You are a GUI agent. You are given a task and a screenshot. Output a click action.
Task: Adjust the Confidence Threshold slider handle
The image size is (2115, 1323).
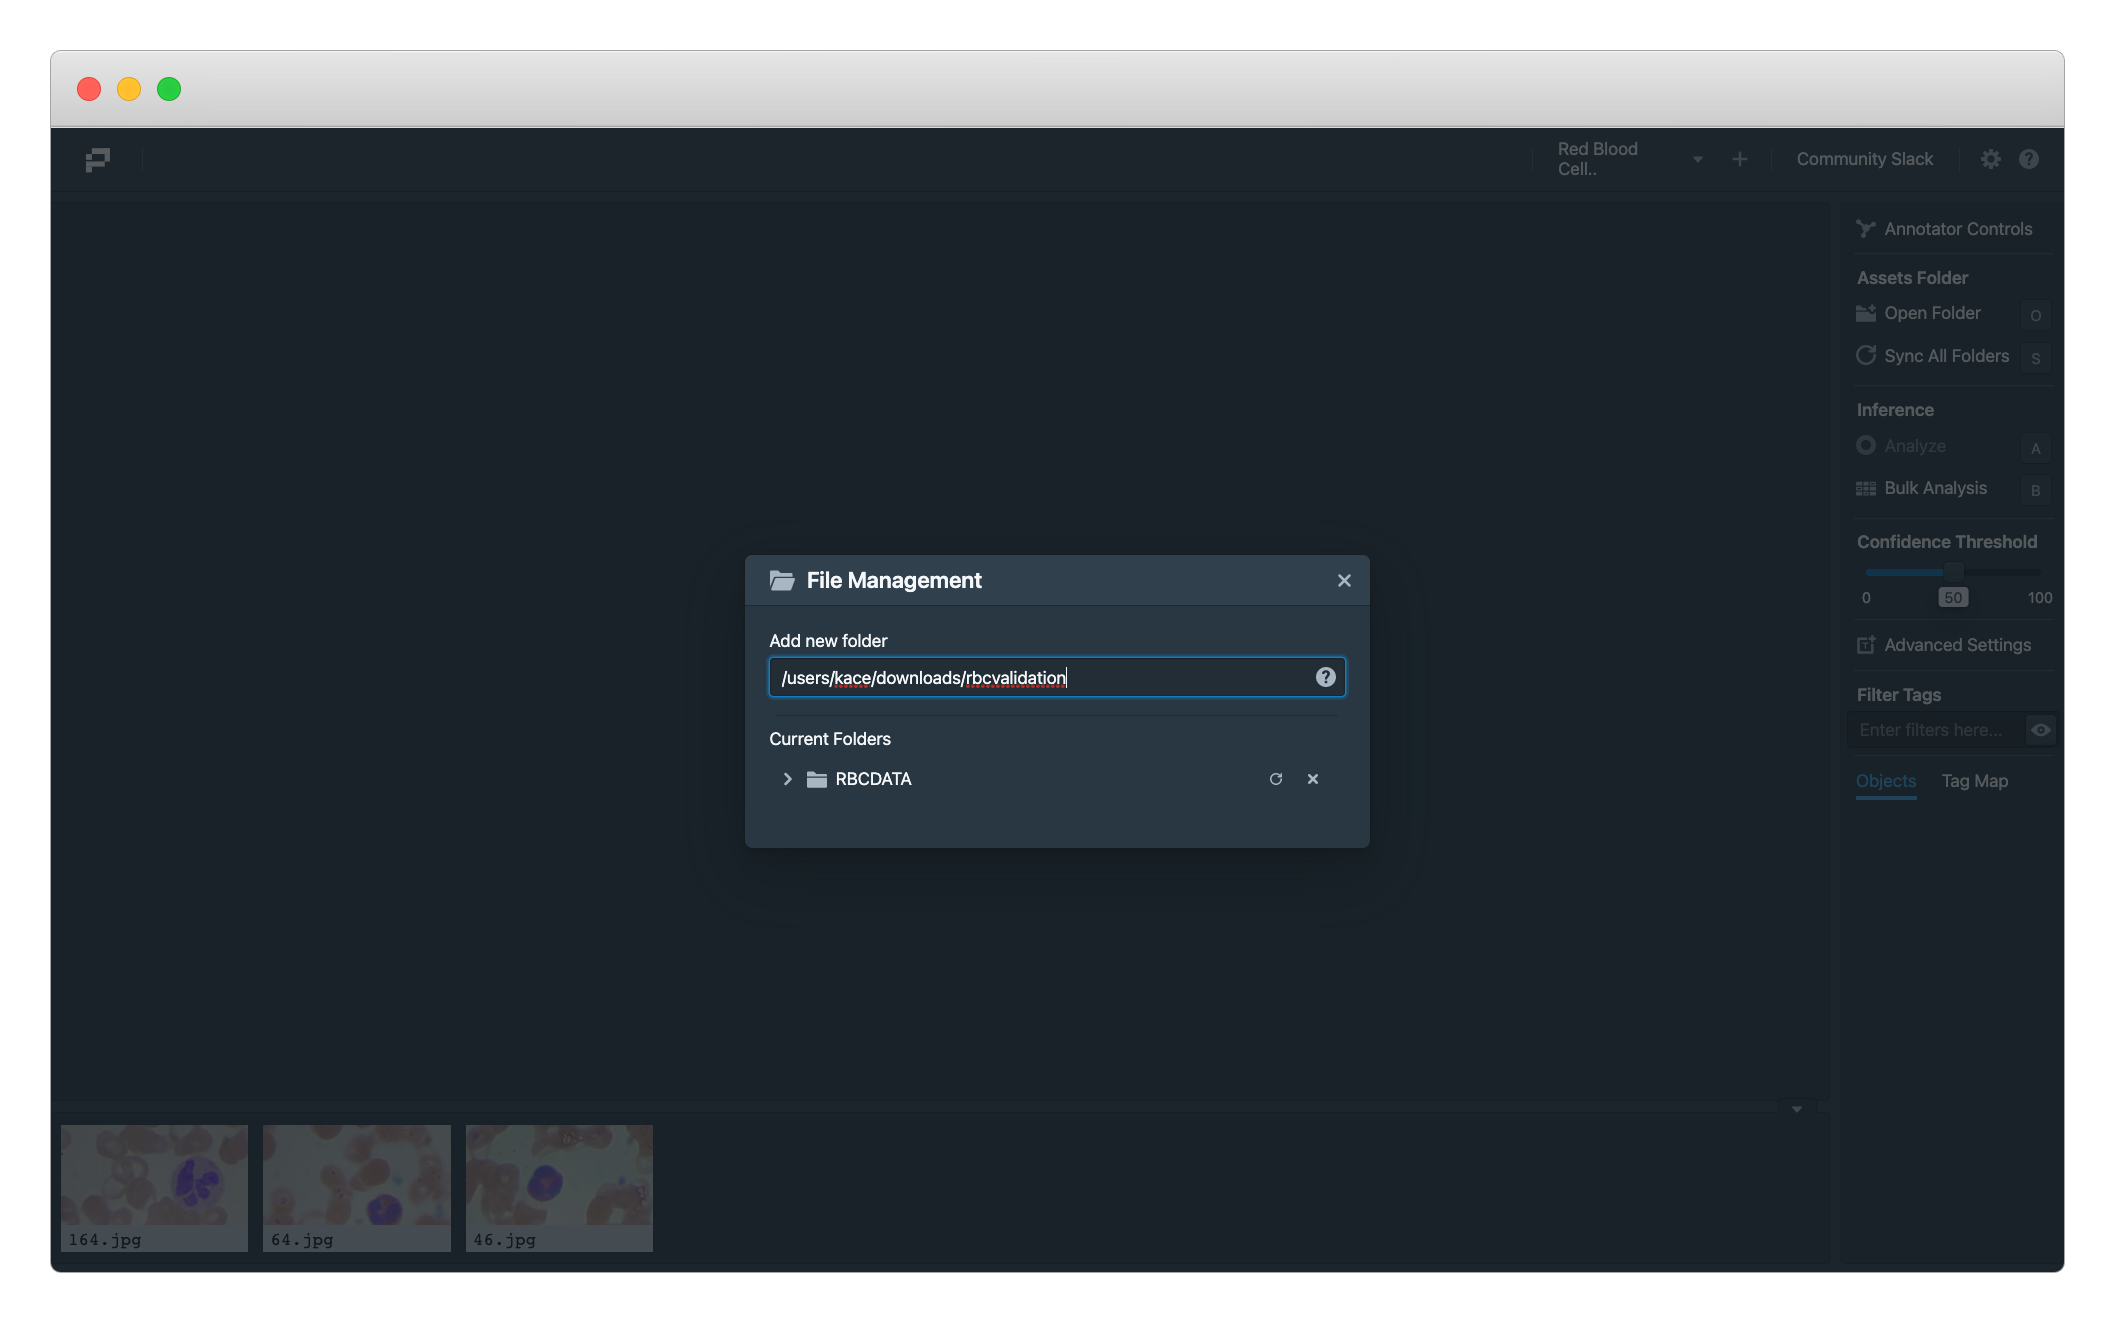[1953, 572]
